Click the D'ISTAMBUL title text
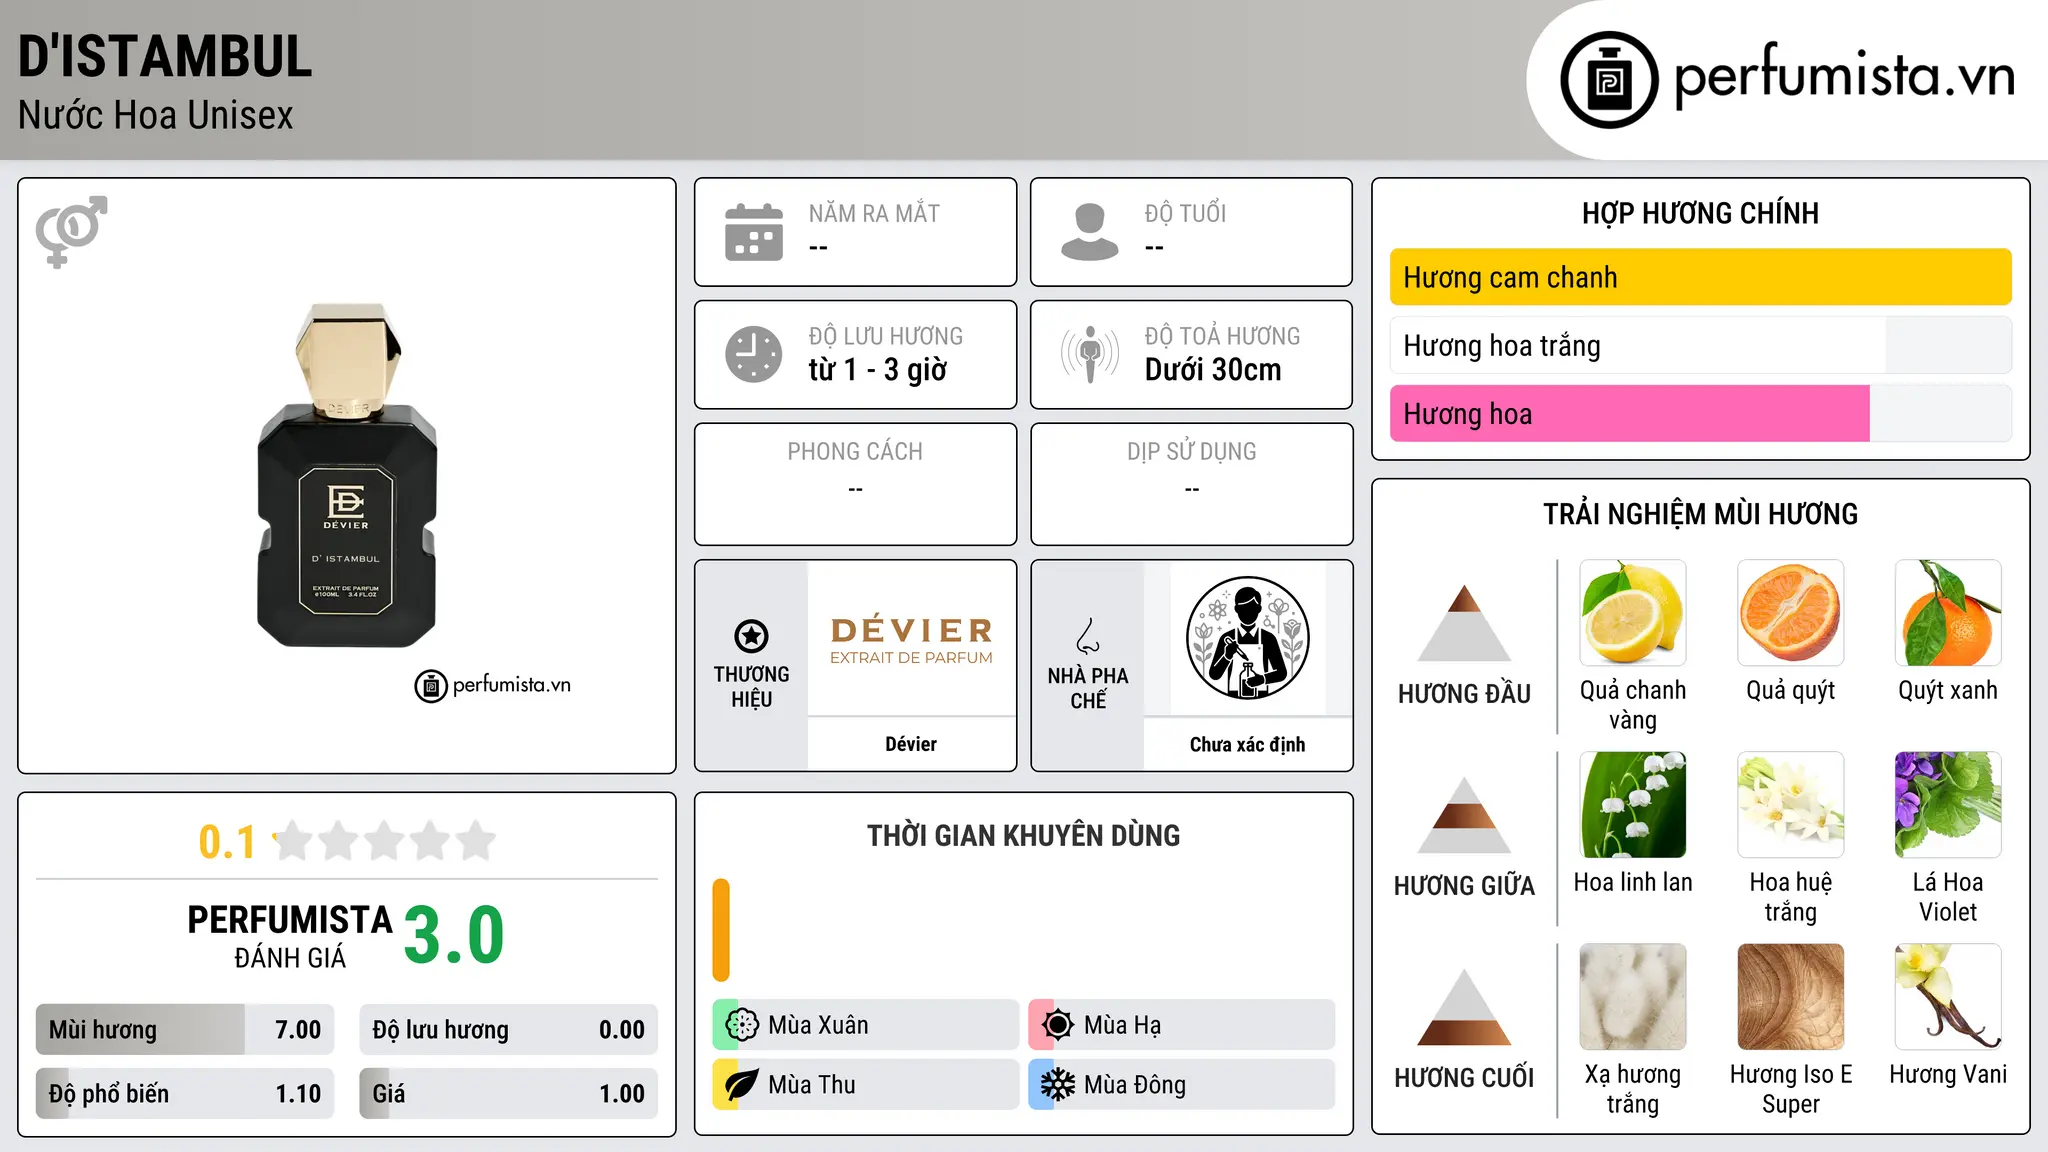2048x1152 pixels. tap(165, 56)
